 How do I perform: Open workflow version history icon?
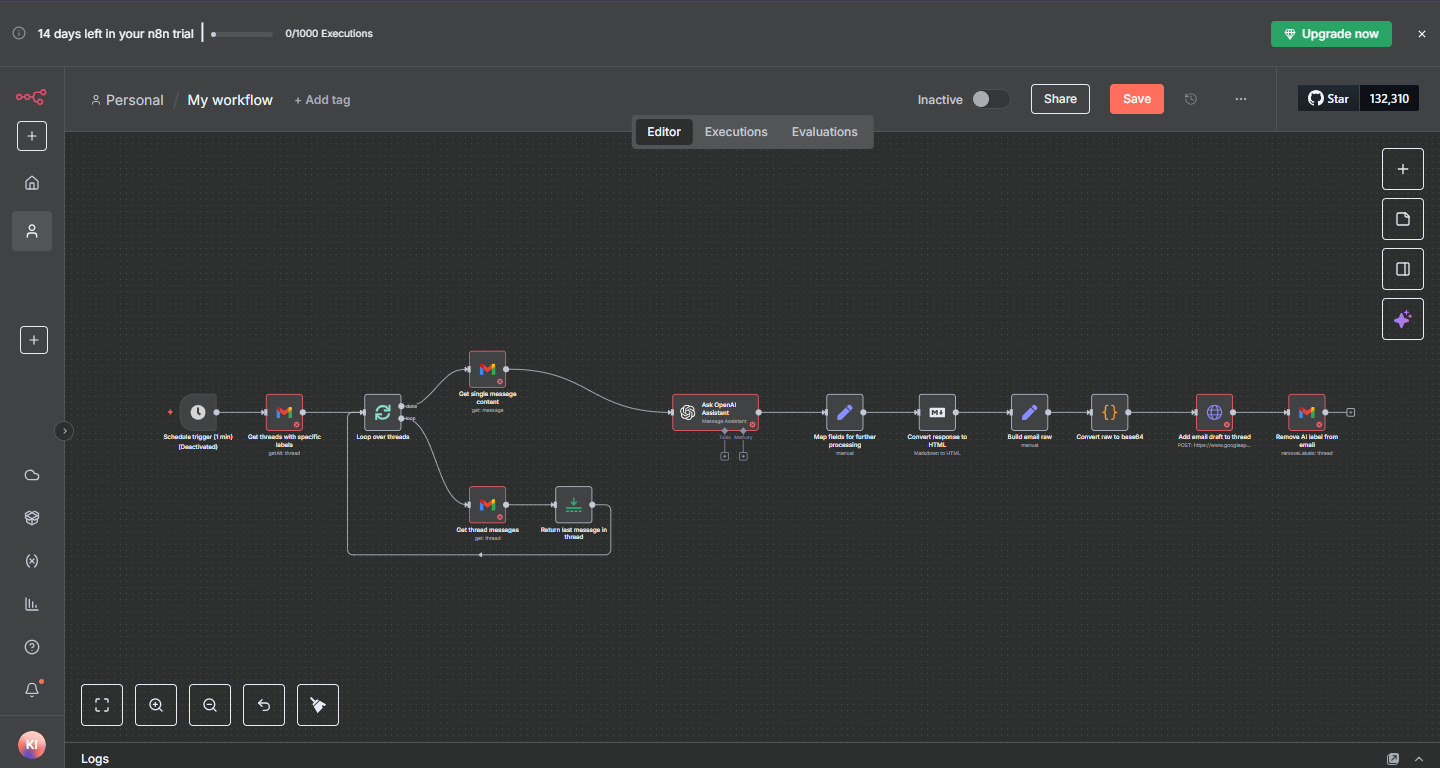tap(1190, 99)
